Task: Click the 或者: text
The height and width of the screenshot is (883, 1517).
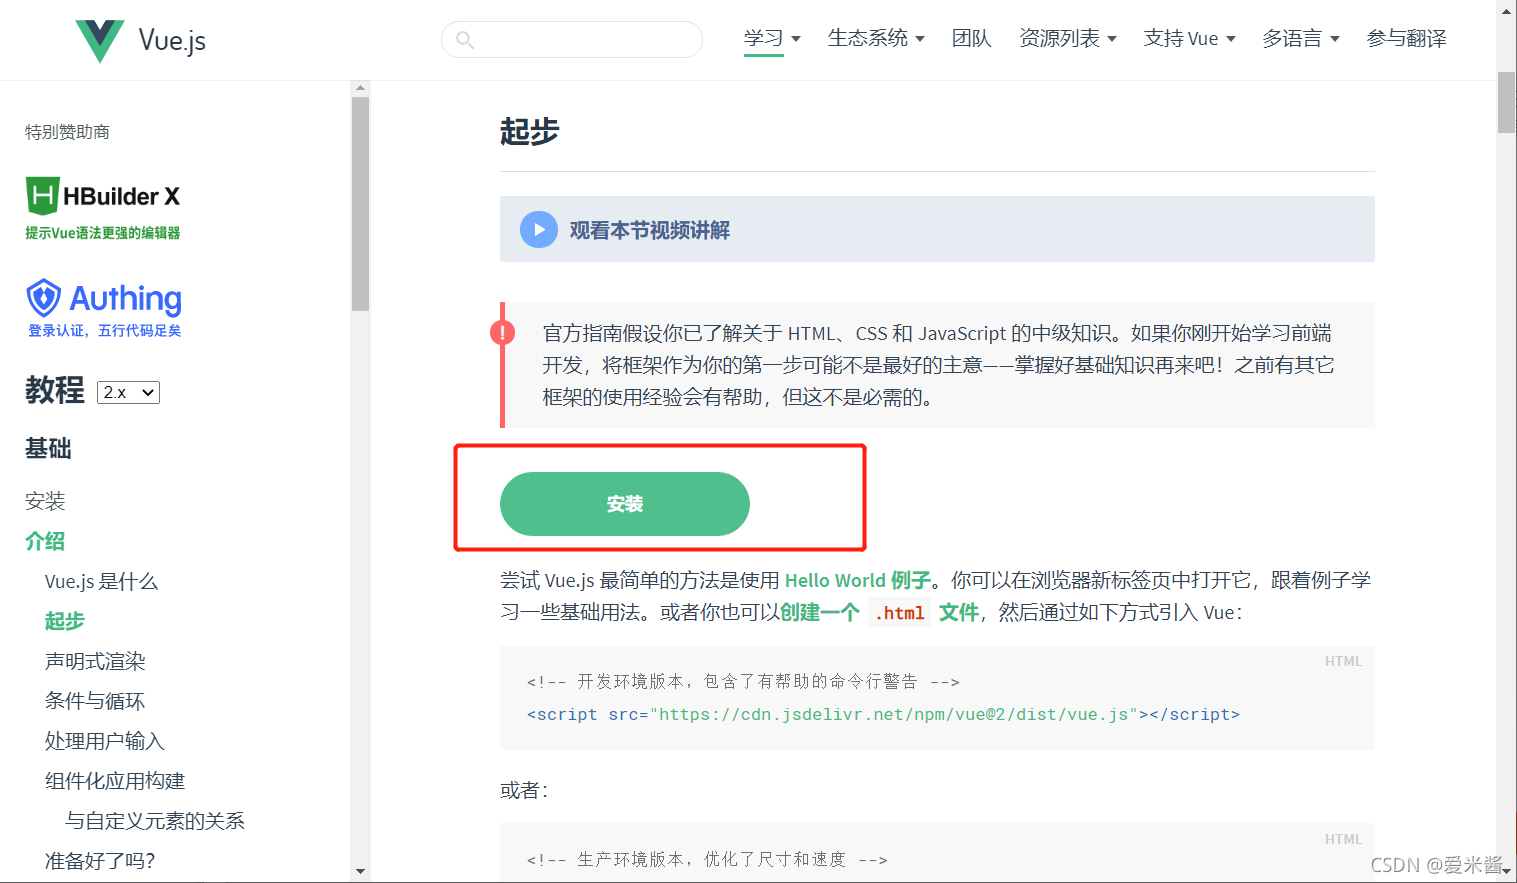Action: [x=524, y=791]
